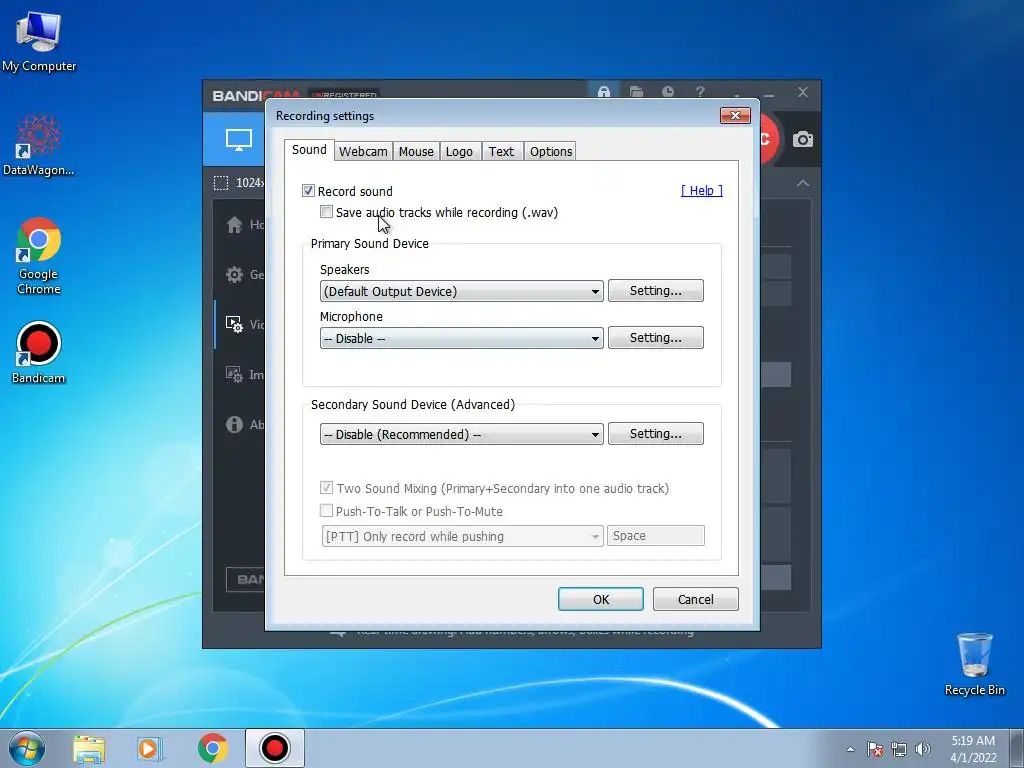
Task: Collapse Bandicam panel with chevron
Action: pos(803,184)
